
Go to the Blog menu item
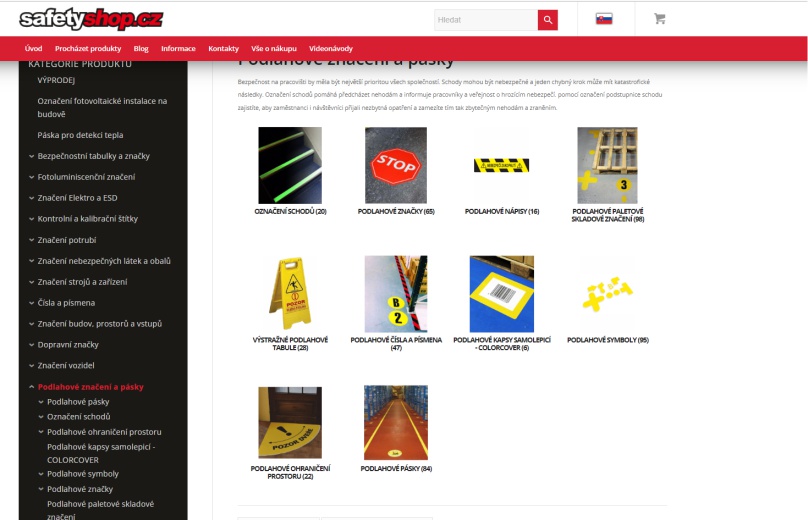141,48
